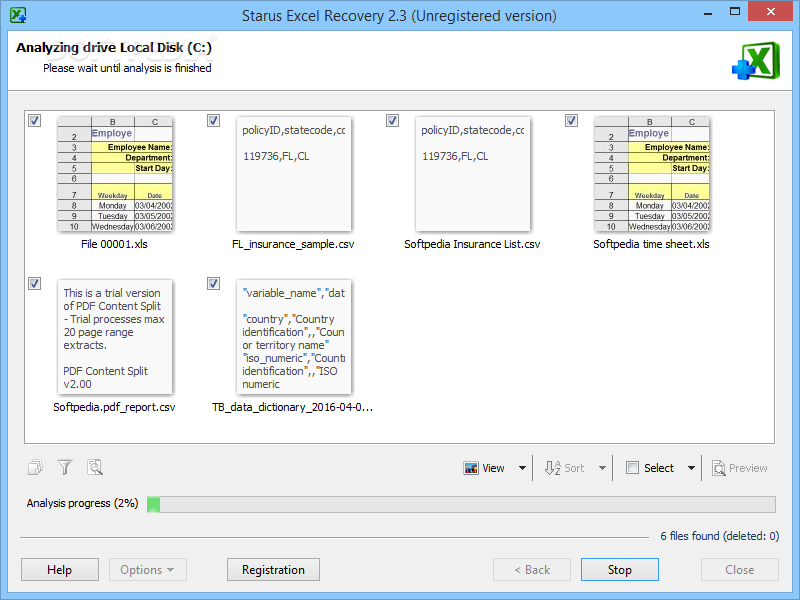This screenshot has height=600, width=800.
Task: Click the View picture icon
Action: click(x=471, y=468)
